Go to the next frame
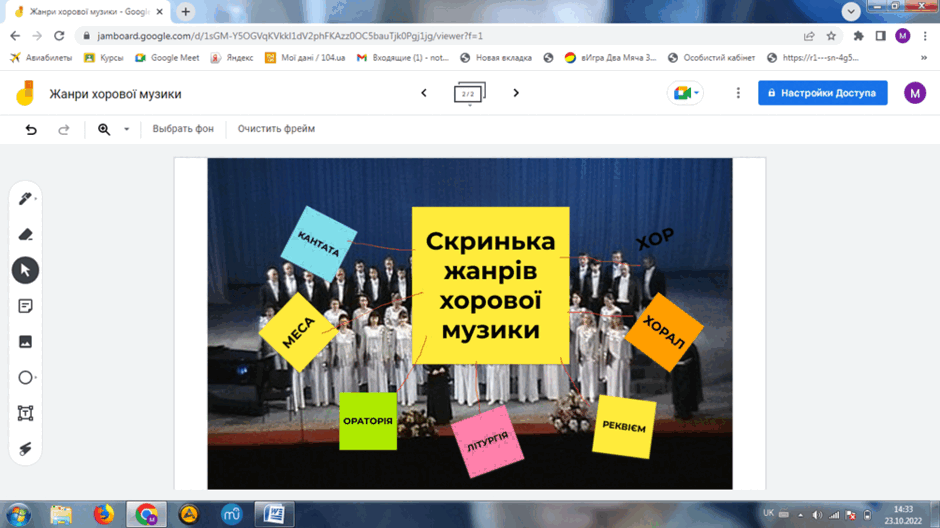Viewport: 940px width, 528px height. (516, 93)
